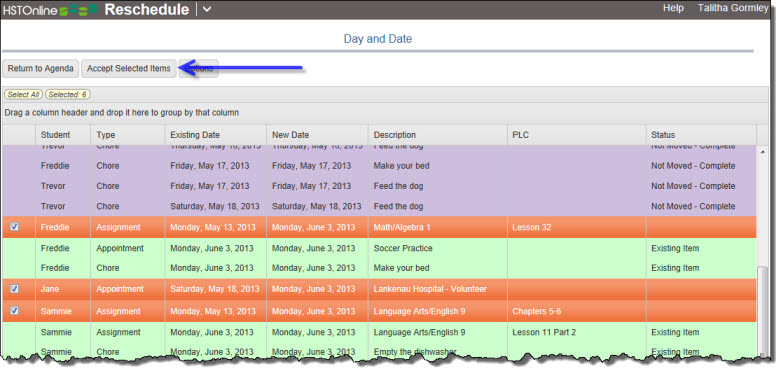Sort by PLC column header
The image size is (776, 368).
(577, 135)
